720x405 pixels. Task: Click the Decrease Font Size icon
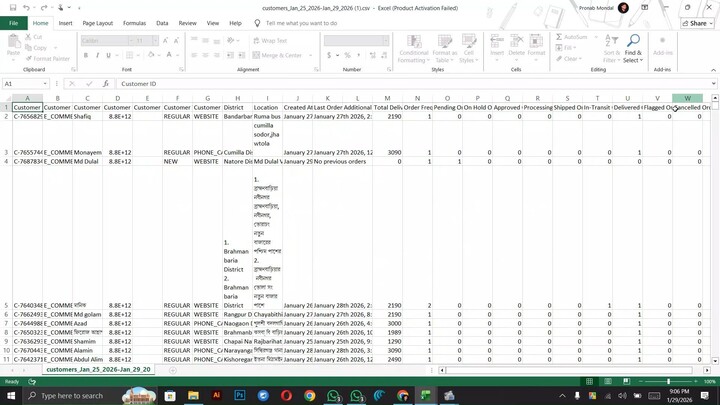[x=176, y=41]
